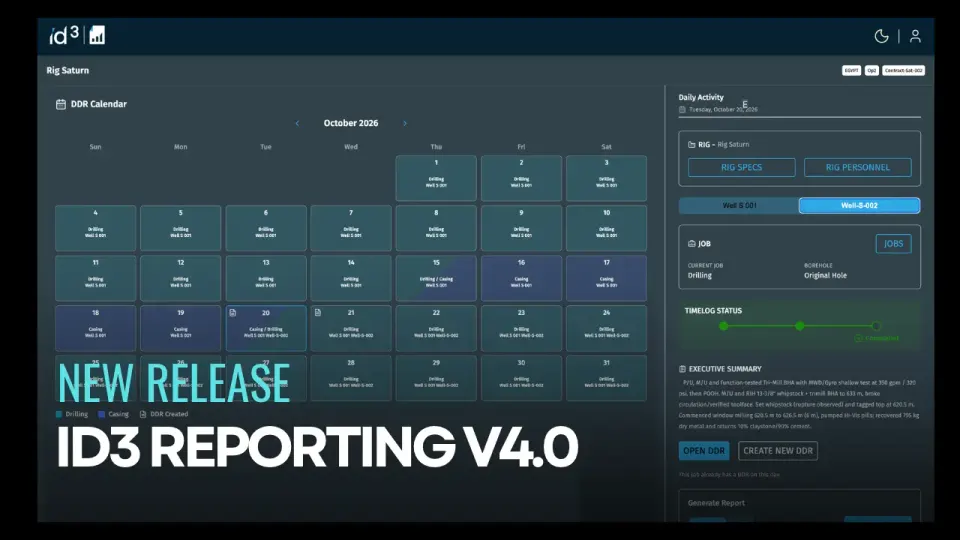Select October 9 calendar day
Image resolution: width=960 pixels, height=540 pixels.
click(x=521, y=228)
